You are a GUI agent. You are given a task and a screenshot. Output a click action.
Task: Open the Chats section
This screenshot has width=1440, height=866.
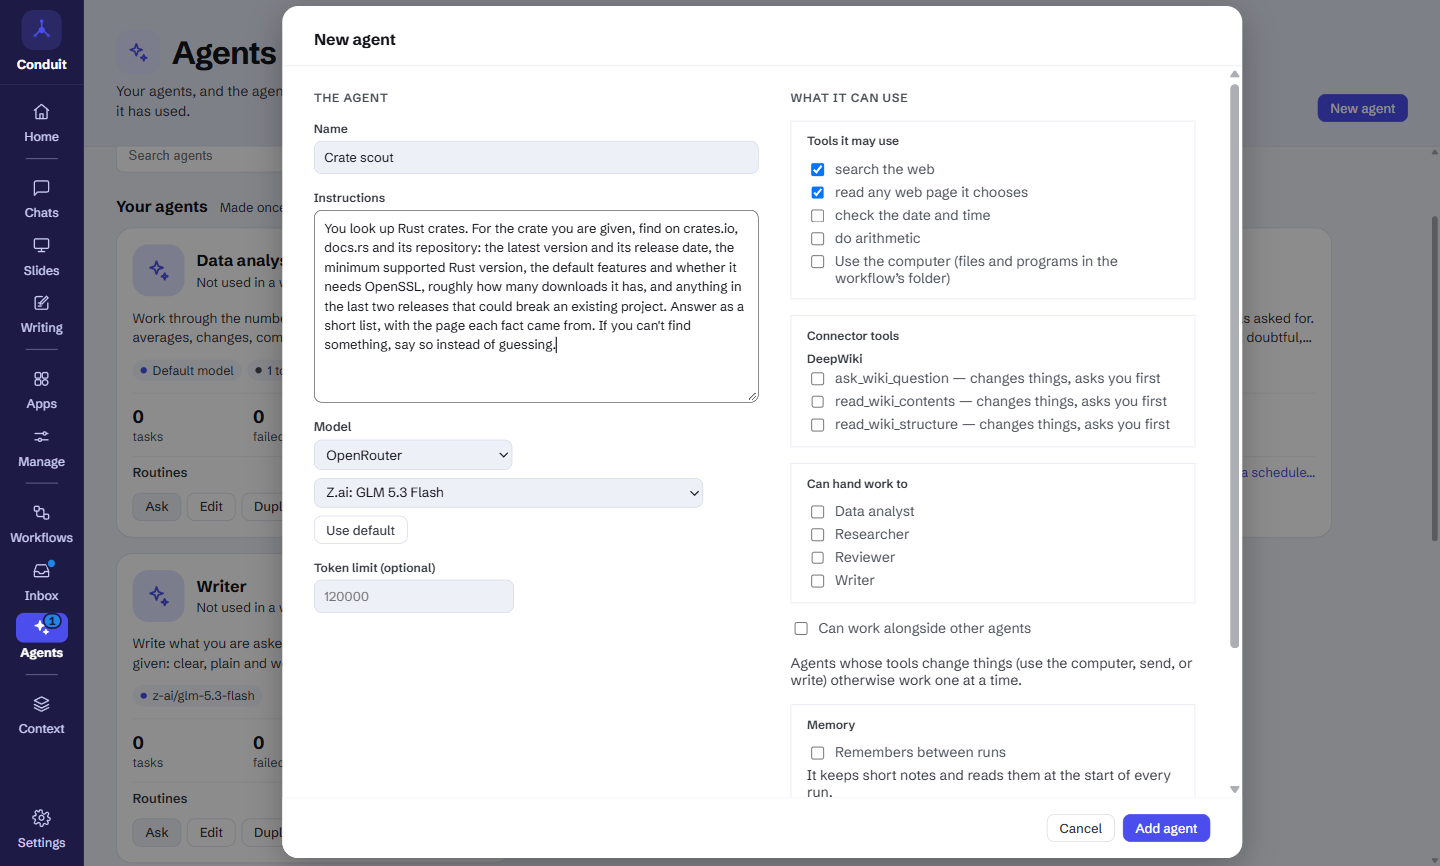[x=41, y=200]
